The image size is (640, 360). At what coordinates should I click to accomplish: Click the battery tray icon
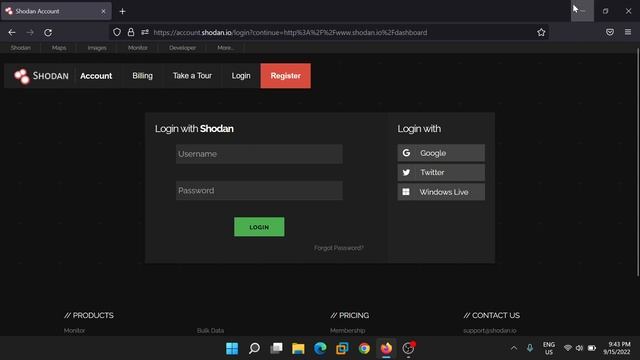[592, 348]
